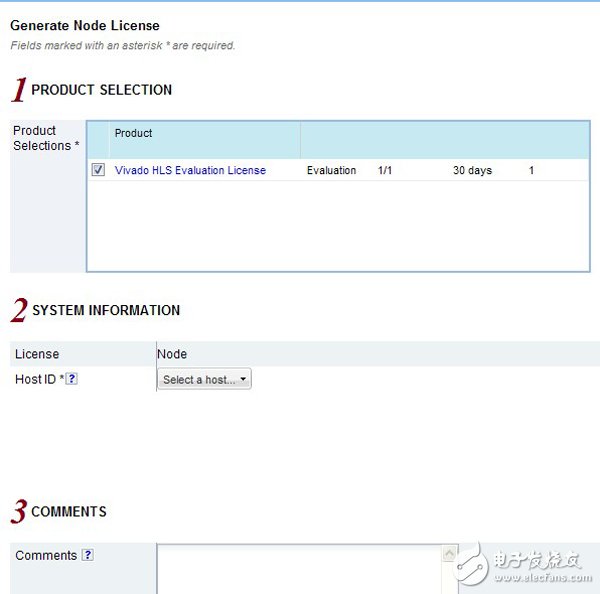The height and width of the screenshot is (594, 600).
Task: Click the Generate Node License title
Action: pos(84,26)
